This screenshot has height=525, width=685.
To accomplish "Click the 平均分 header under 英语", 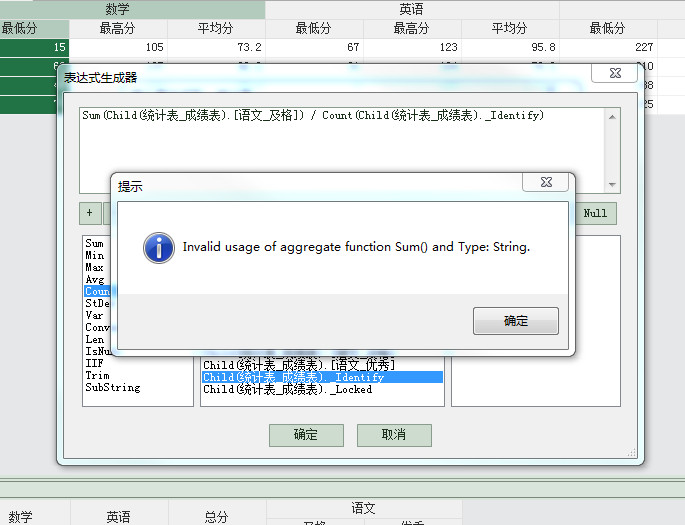I will click(x=509, y=29).
